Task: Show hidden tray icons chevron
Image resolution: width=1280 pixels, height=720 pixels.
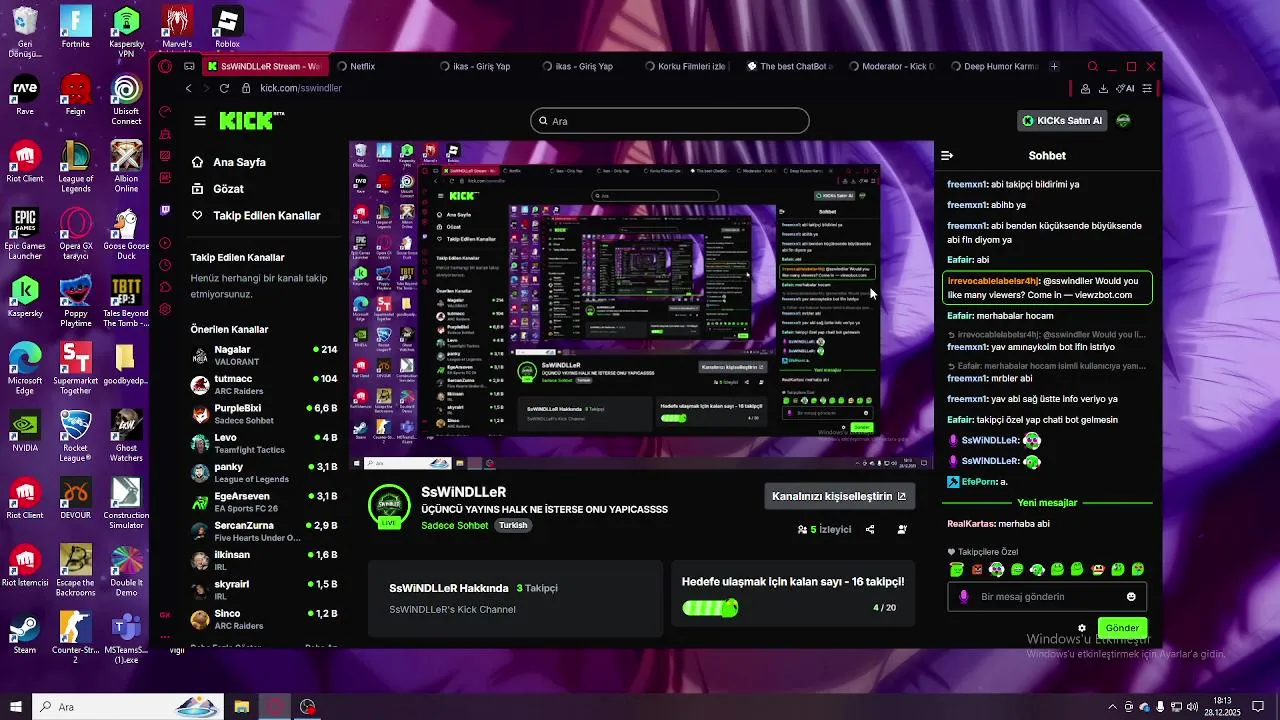Action: click(1113, 707)
